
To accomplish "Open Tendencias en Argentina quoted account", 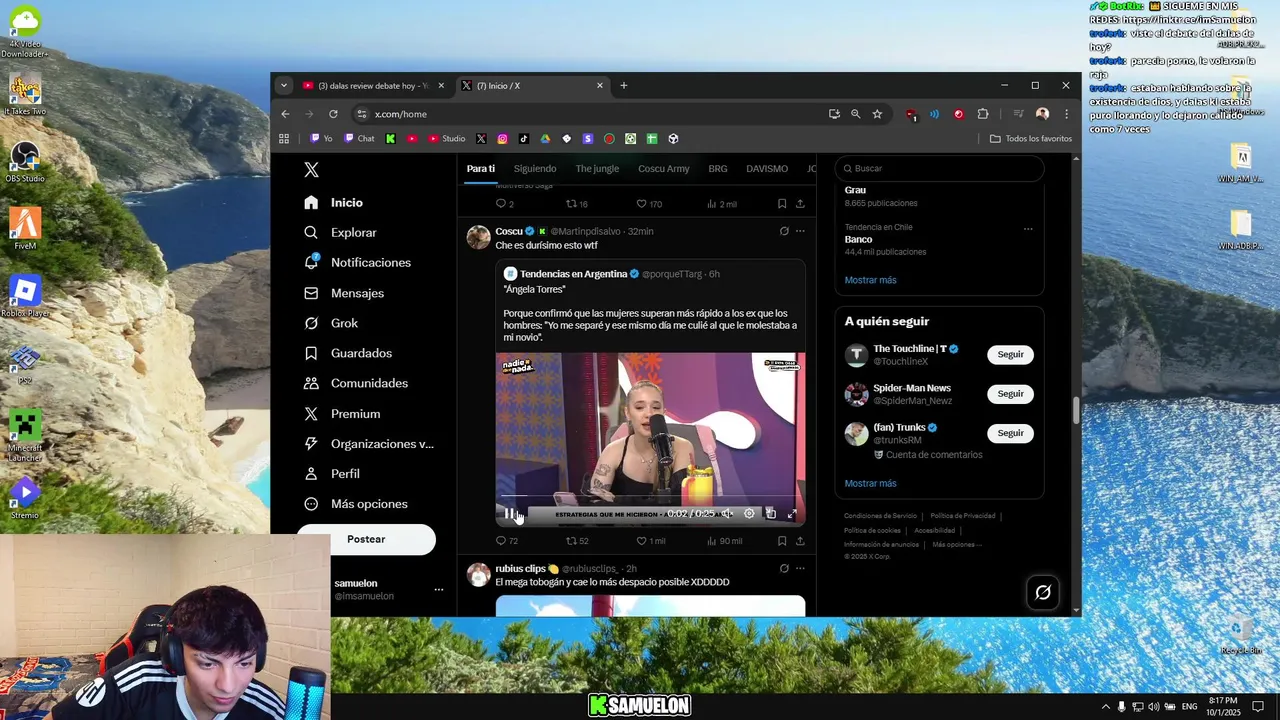I will point(573,274).
